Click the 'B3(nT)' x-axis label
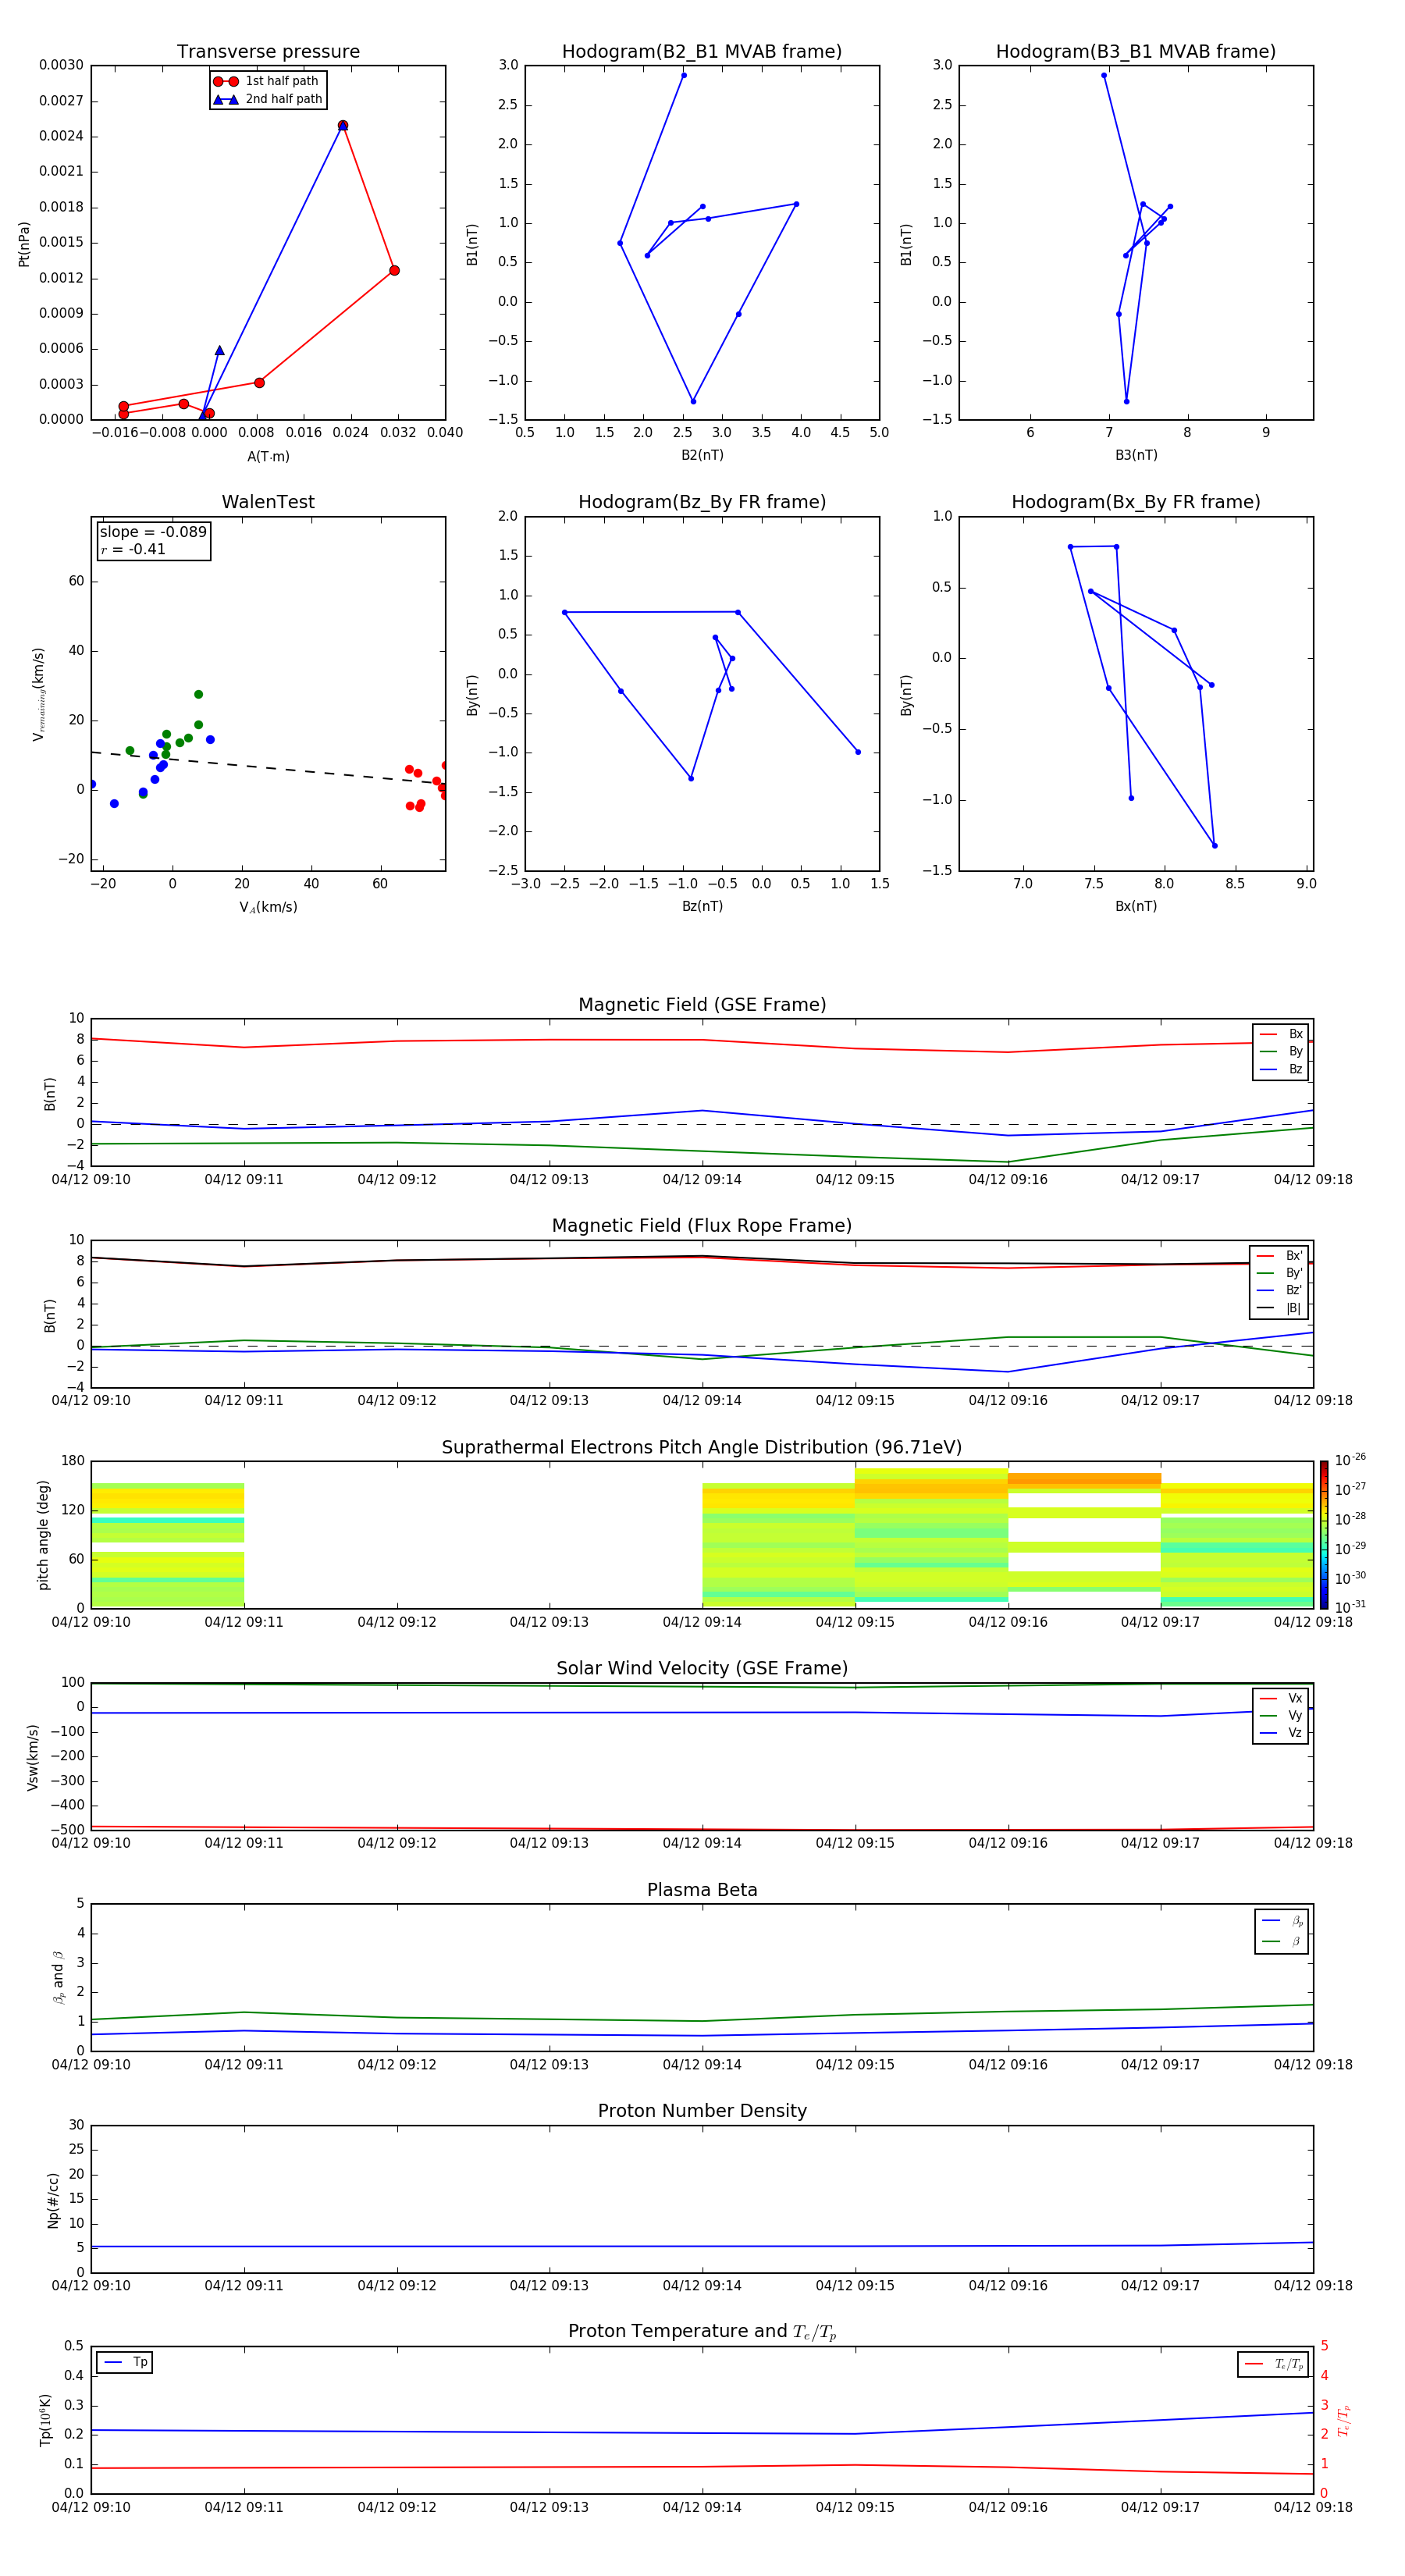 (1136, 455)
